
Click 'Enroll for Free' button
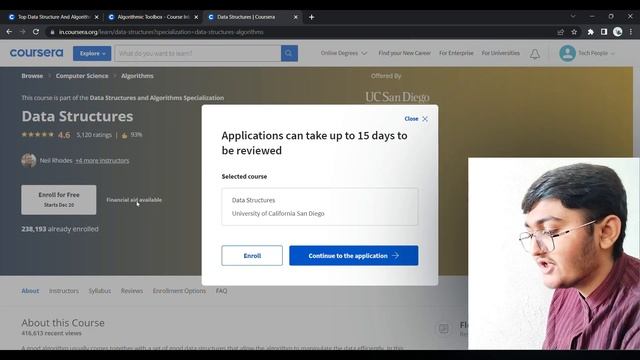pos(59,200)
